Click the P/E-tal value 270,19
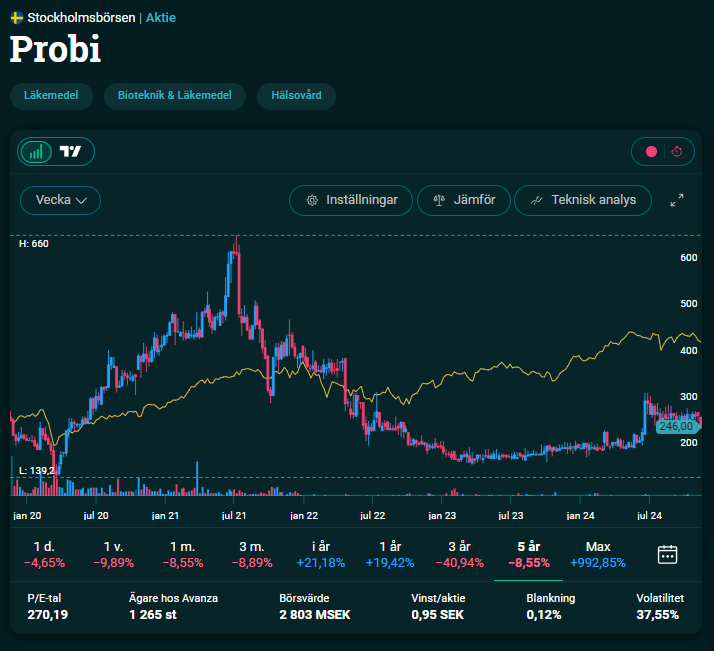The width and height of the screenshot is (714, 651). [48, 615]
